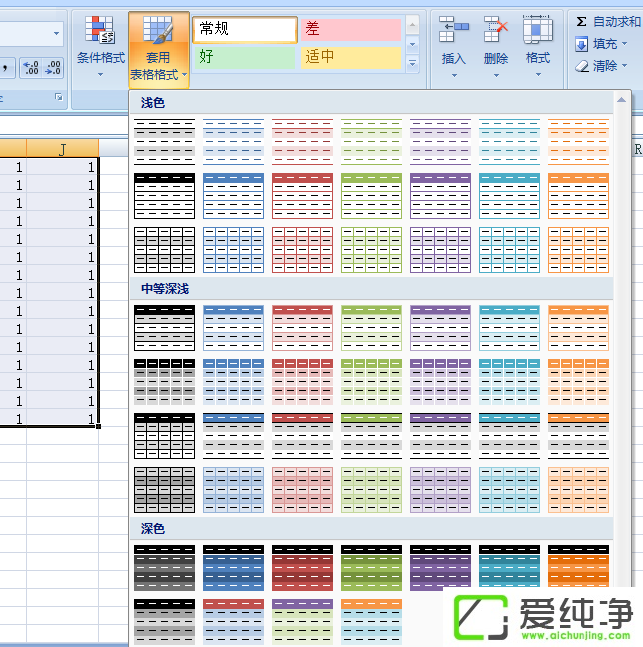Click the 删除 delete cells icon
This screenshot has height=647, width=643.
[496, 30]
